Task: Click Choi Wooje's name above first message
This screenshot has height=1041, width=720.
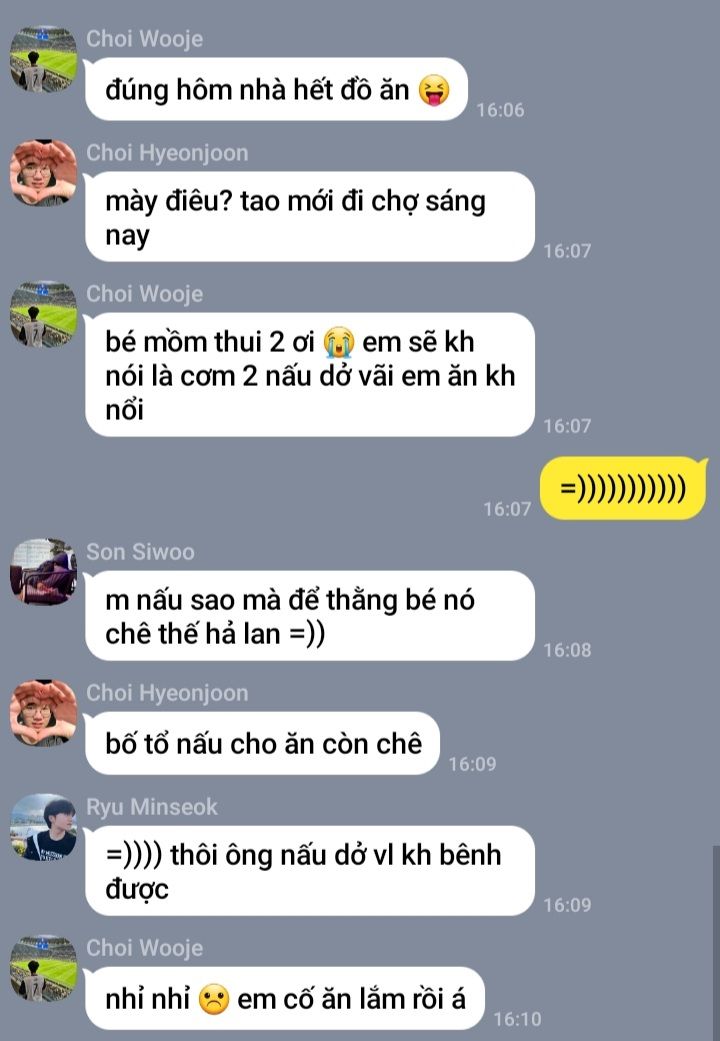Action: point(144,39)
